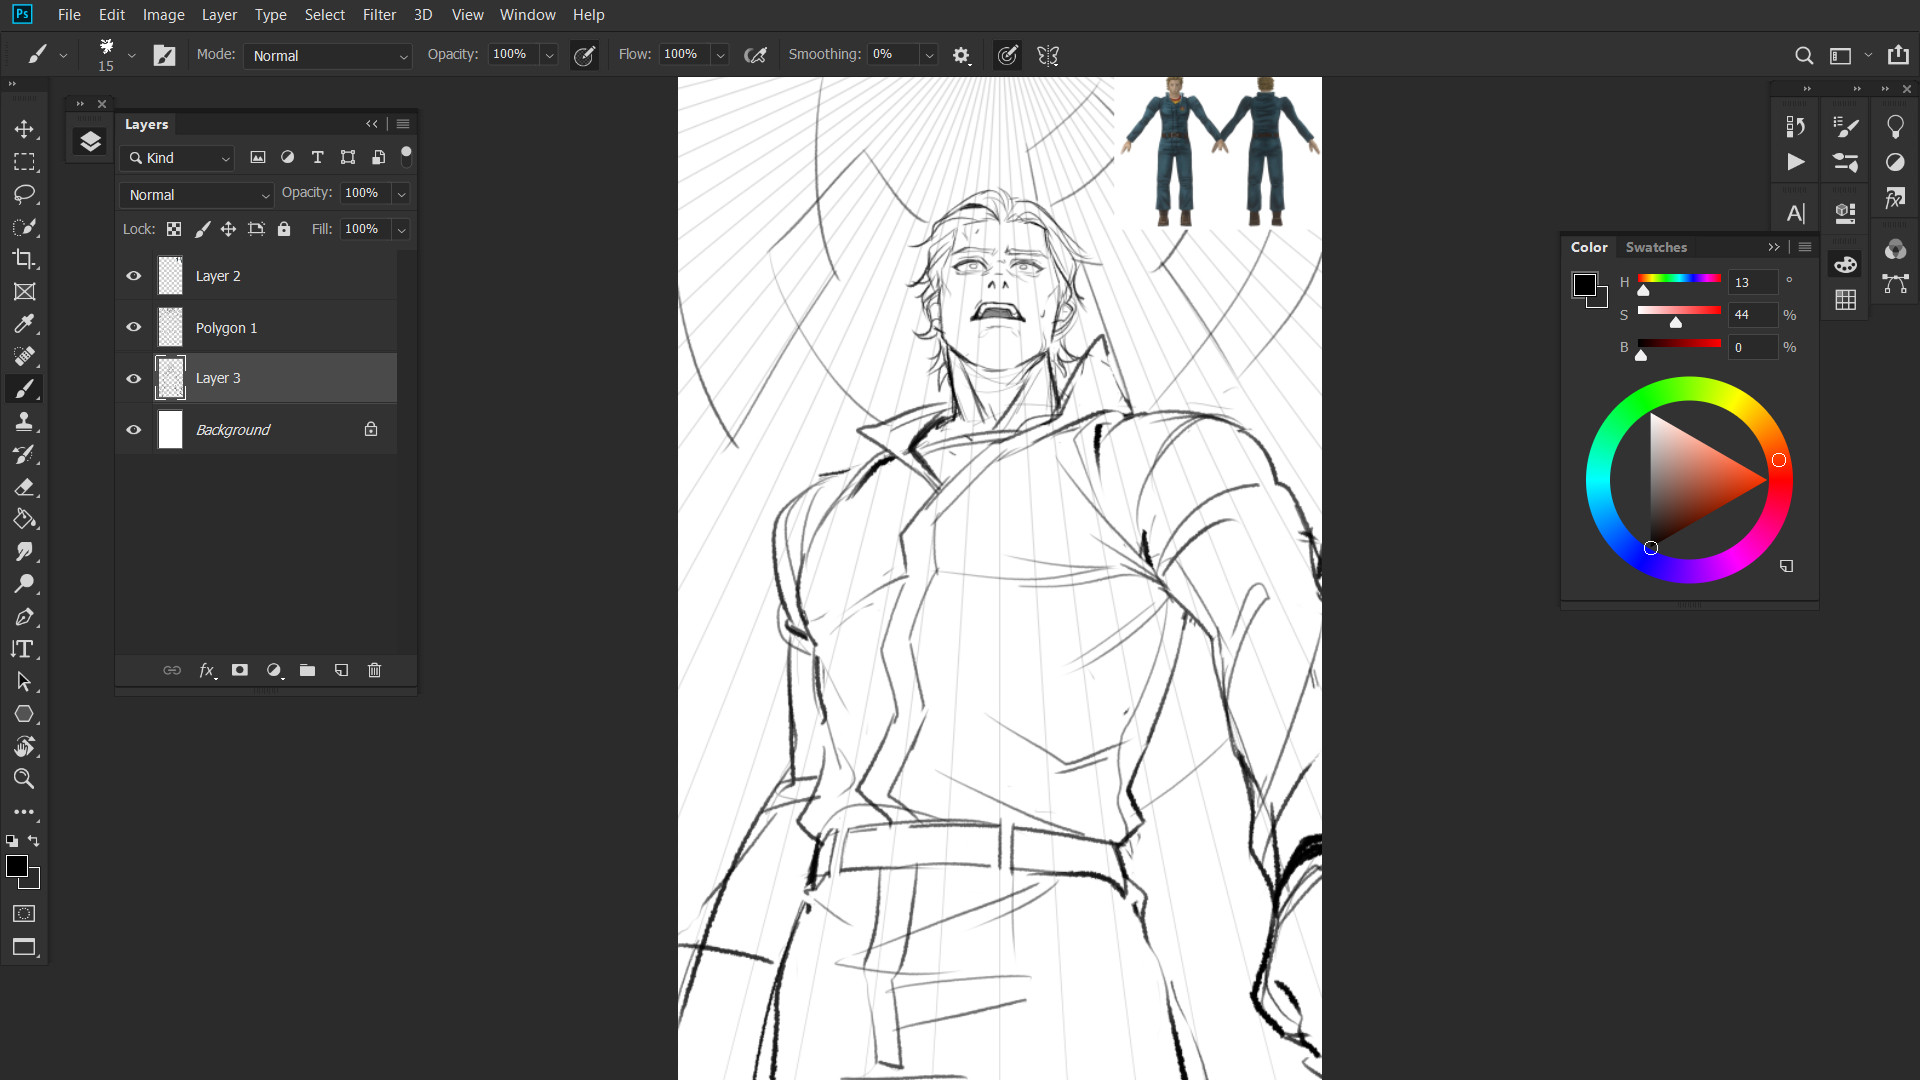Select the Smudge tool

pyautogui.click(x=24, y=551)
